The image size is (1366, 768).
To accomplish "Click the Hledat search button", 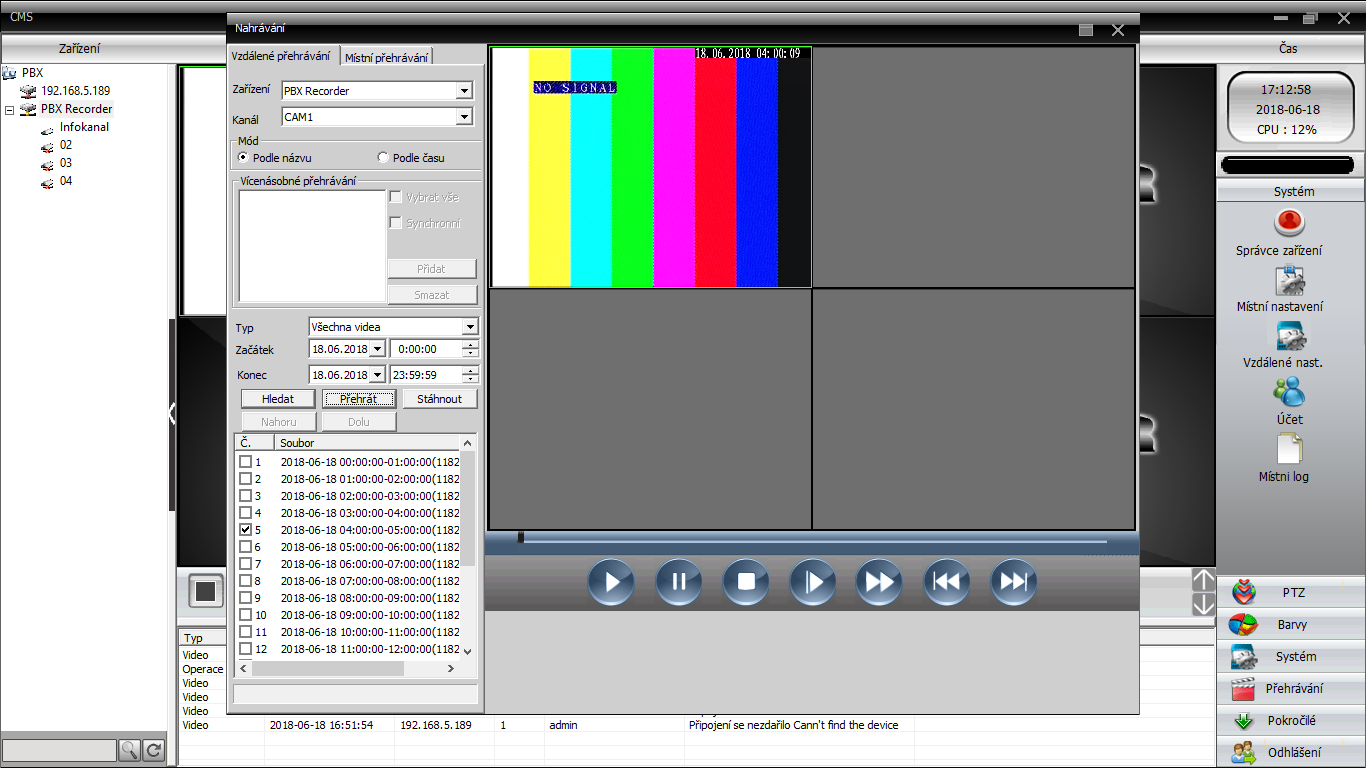I will tap(278, 399).
